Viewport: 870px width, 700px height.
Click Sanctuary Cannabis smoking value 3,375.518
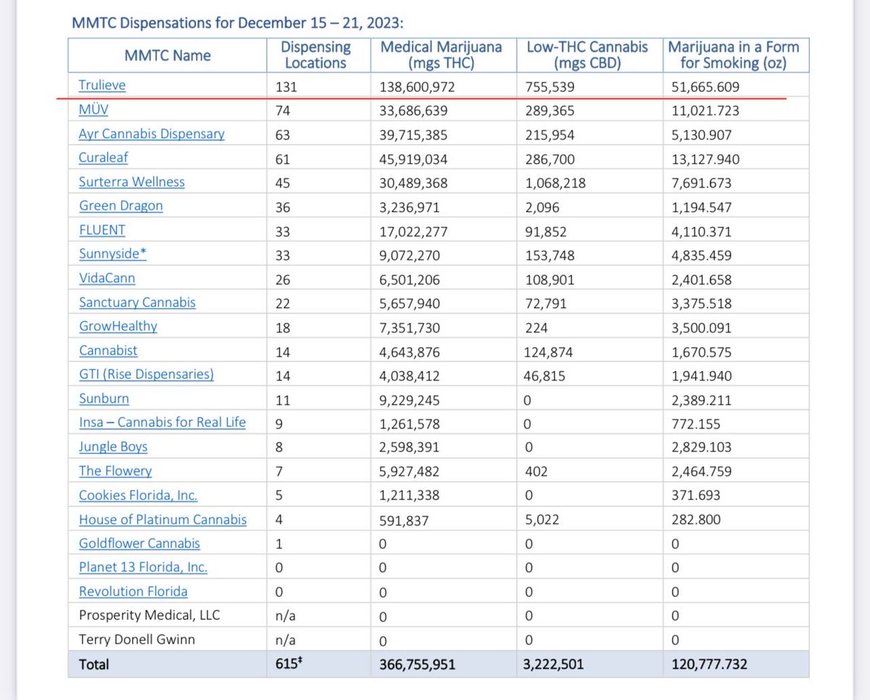coord(701,304)
